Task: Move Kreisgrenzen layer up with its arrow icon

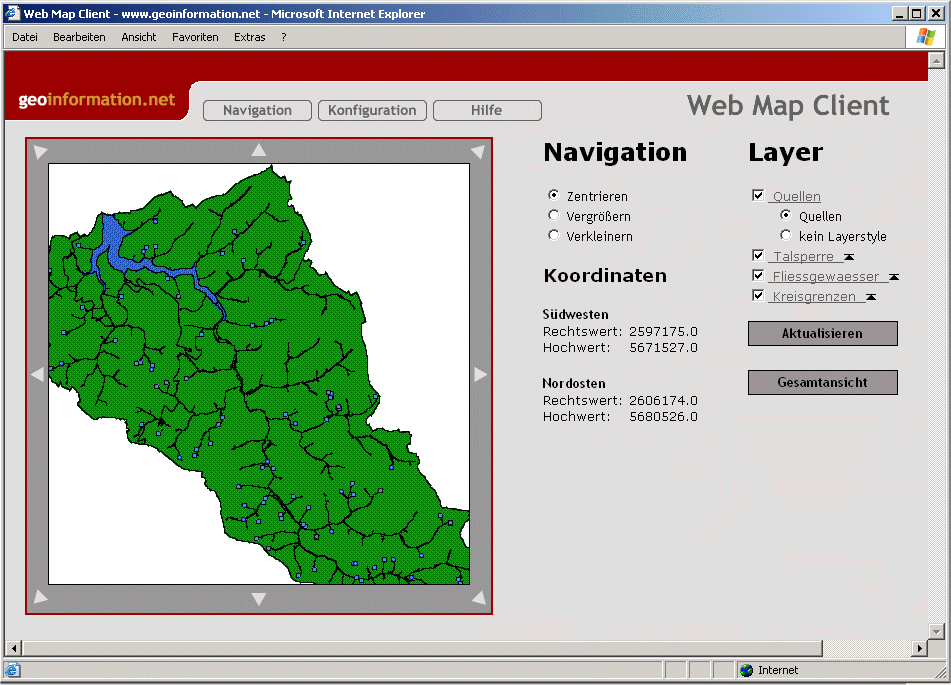Action: pos(871,297)
